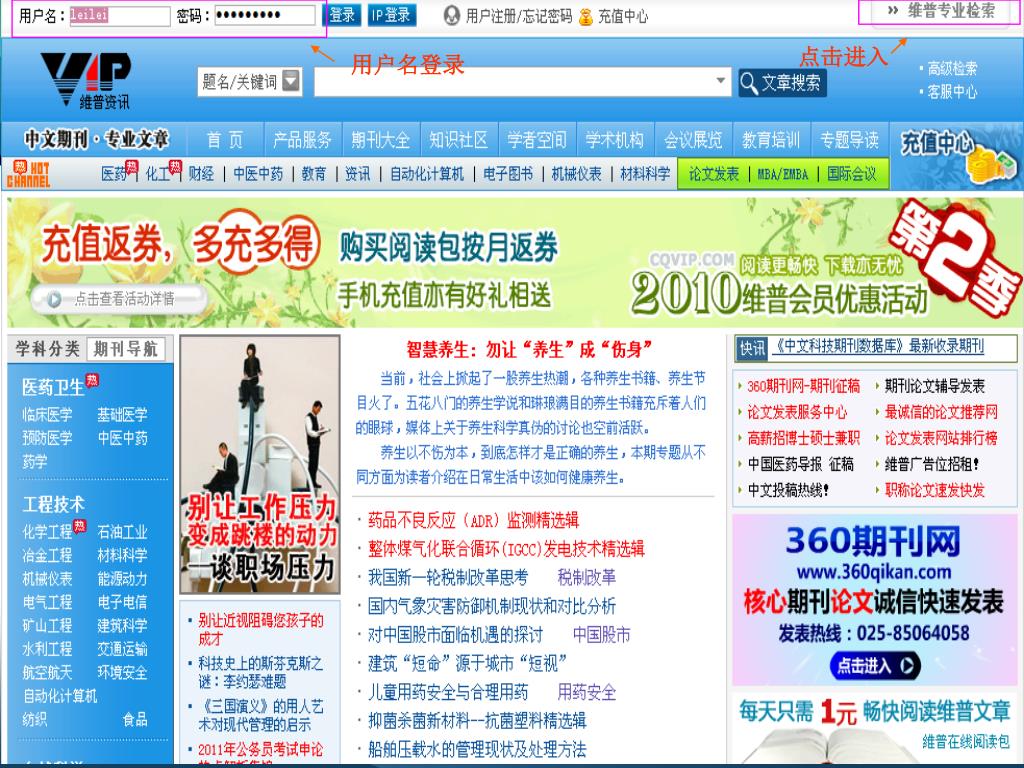Open the 教育培训 nav tab
This screenshot has width=1024, height=768.
771,140
